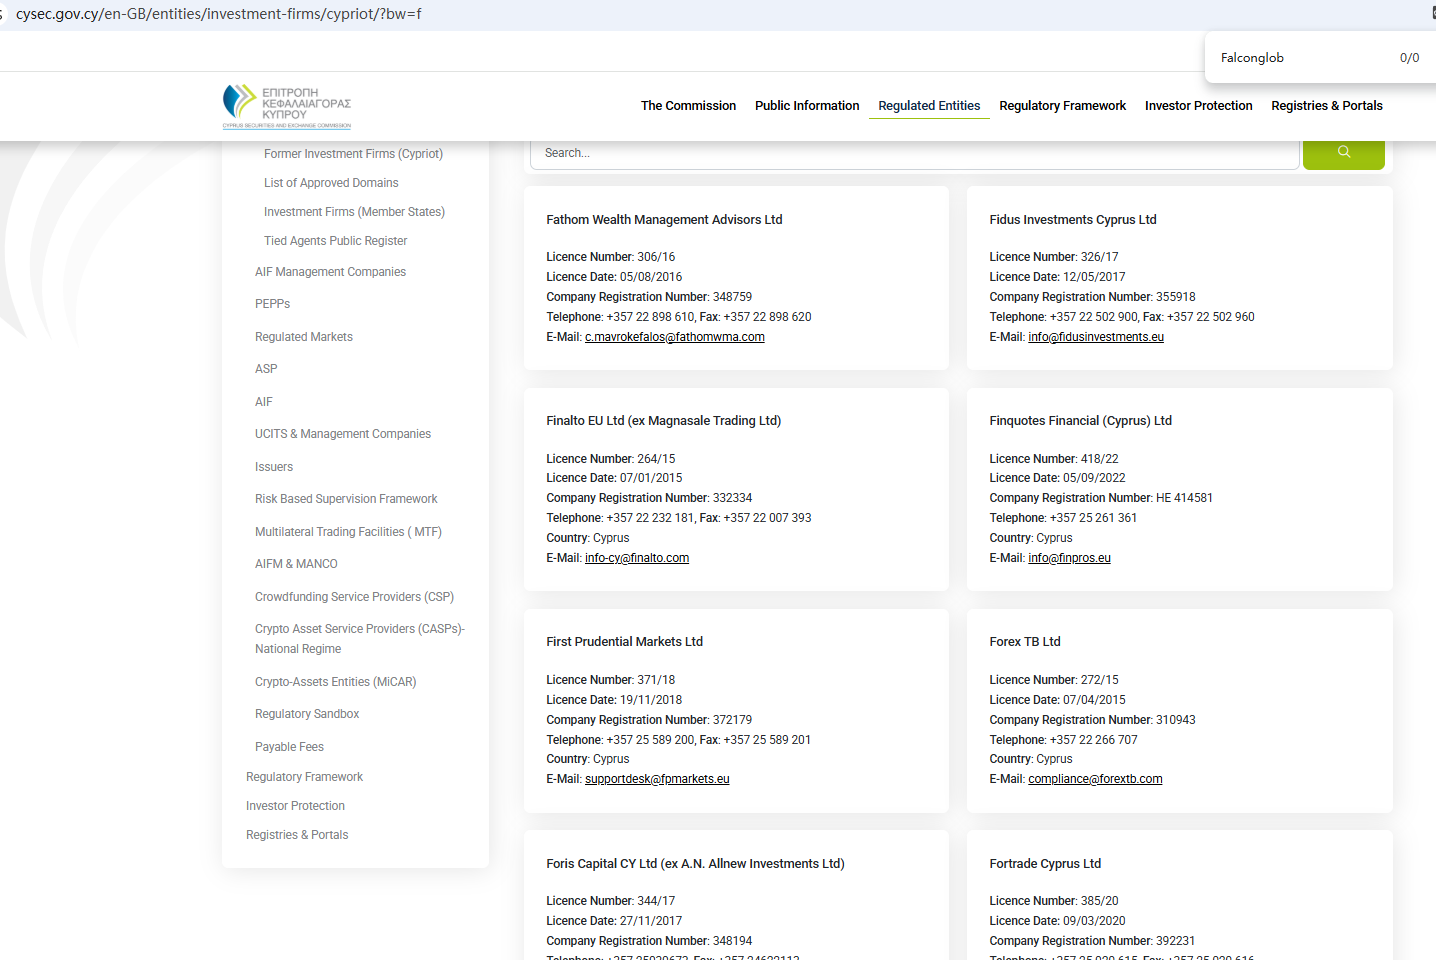Click info@fidusinvestments.eu email link
Image resolution: width=1436 pixels, height=960 pixels.
[1095, 337]
